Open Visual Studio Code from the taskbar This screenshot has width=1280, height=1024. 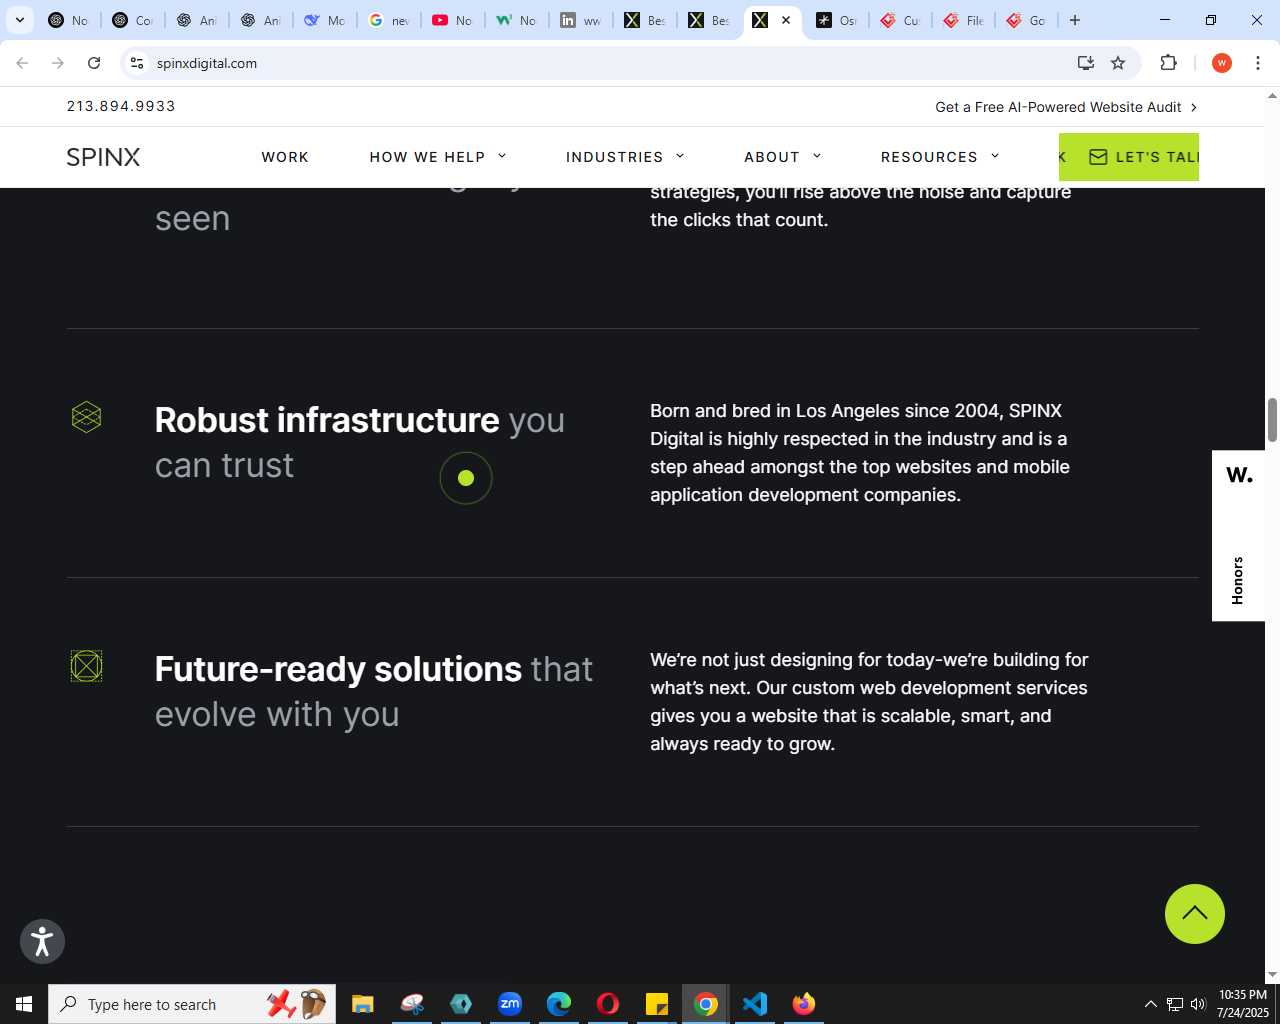[755, 1004]
